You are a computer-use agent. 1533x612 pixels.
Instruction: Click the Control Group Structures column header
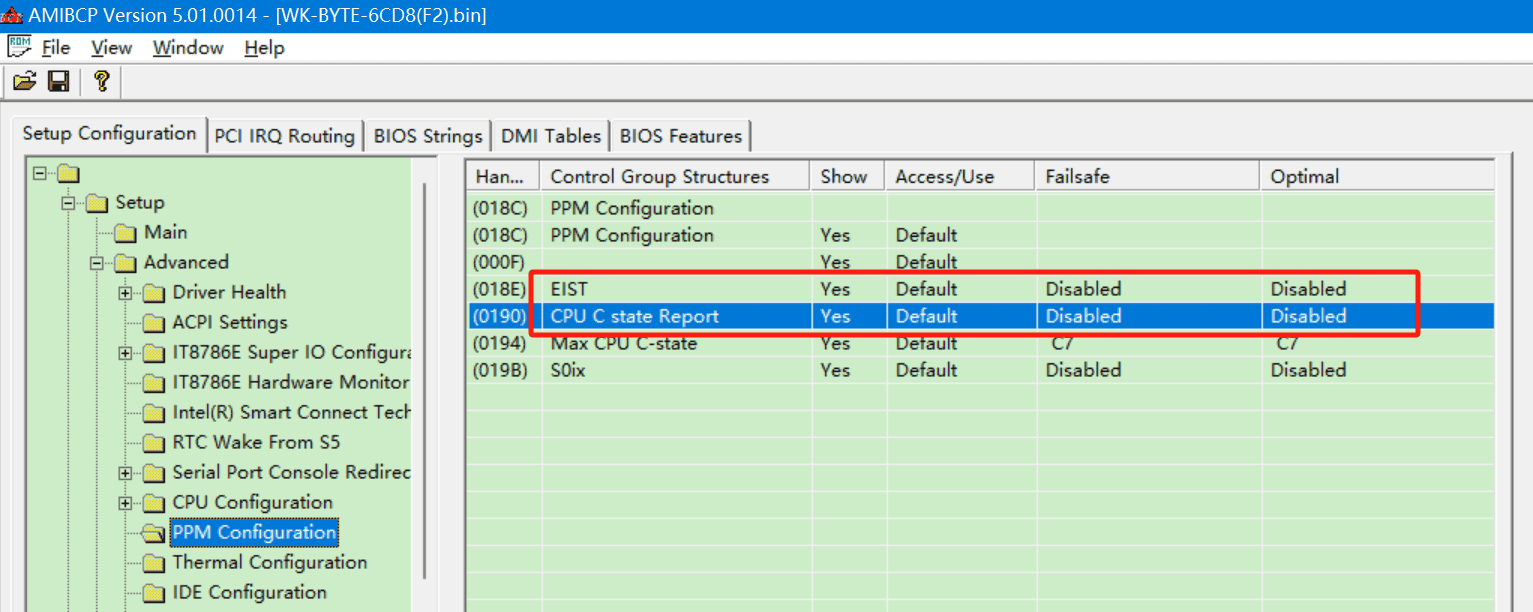(660, 177)
